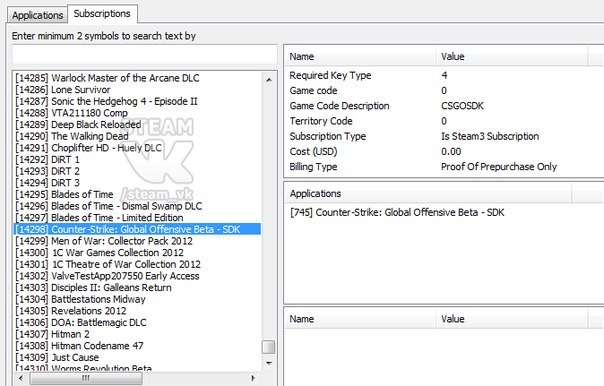Select the Game Code Description row label
The width and height of the screenshot is (604, 386).
pyautogui.click(x=339, y=106)
